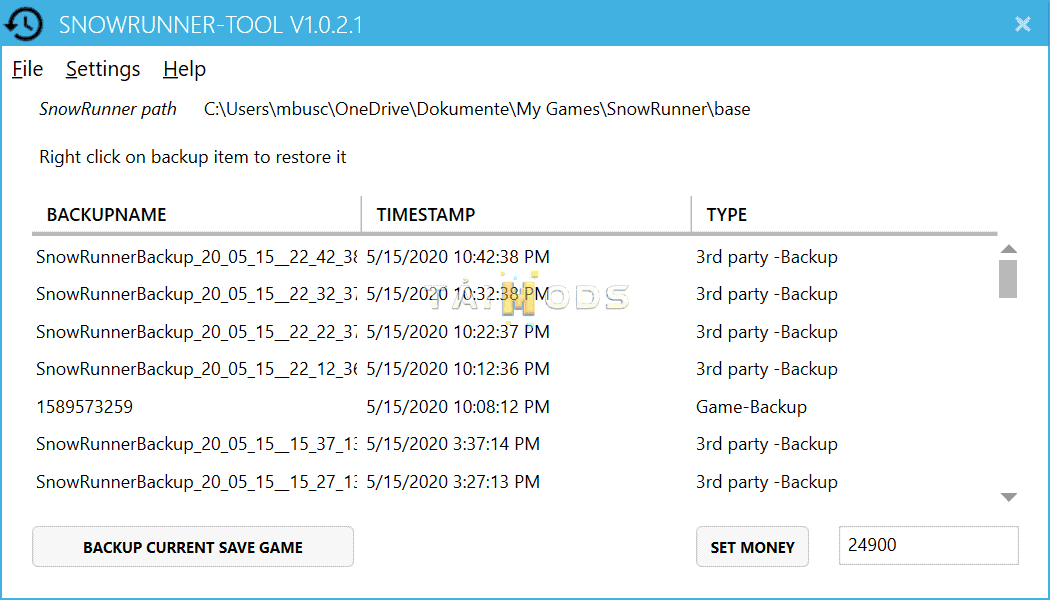Sort by the TYPE column header
This screenshot has width=1050, height=600.
click(727, 214)
